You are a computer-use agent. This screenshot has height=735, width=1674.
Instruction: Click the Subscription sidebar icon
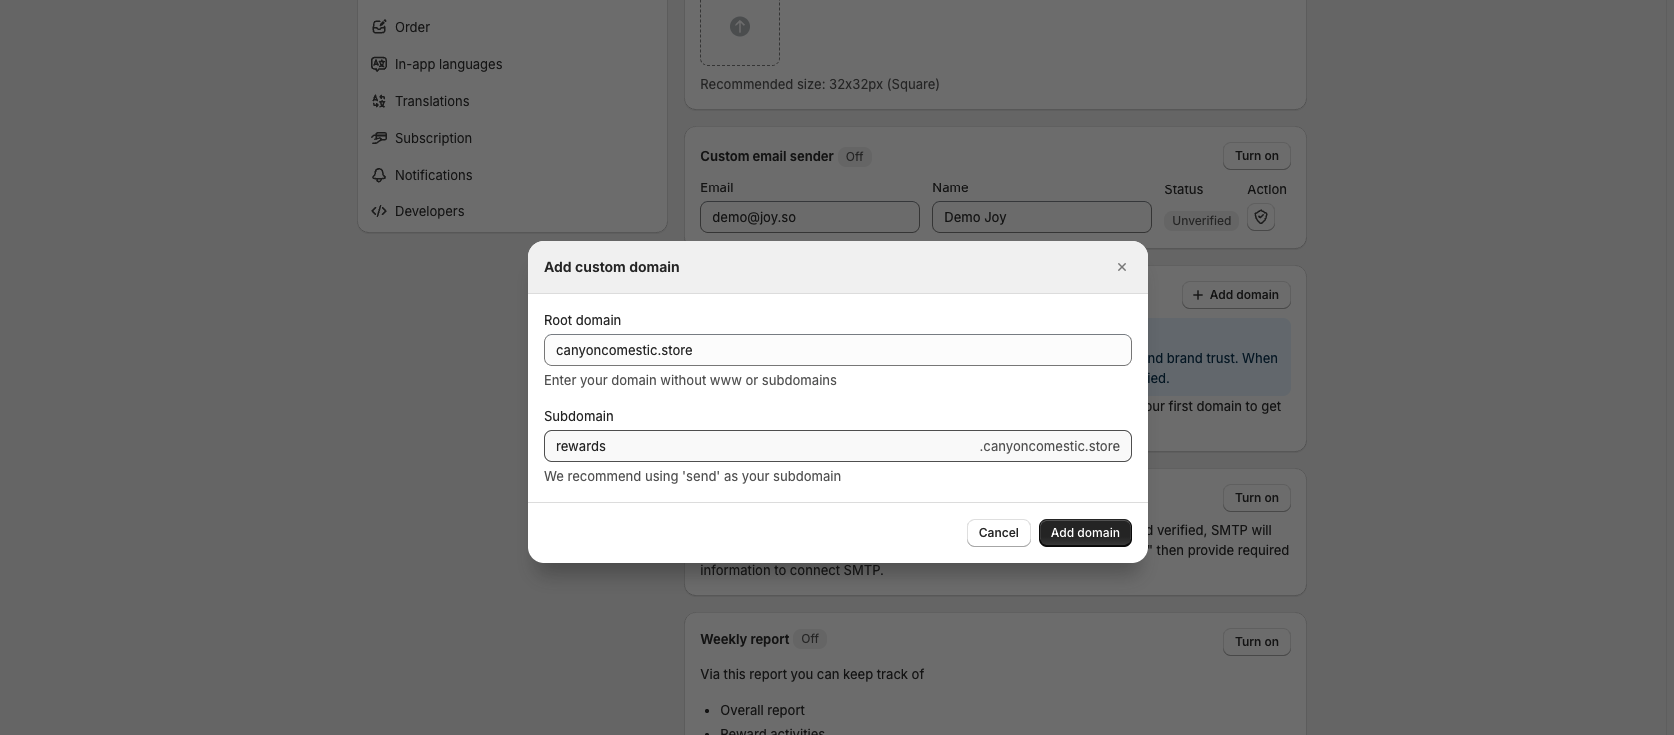(x=379, y=138)
